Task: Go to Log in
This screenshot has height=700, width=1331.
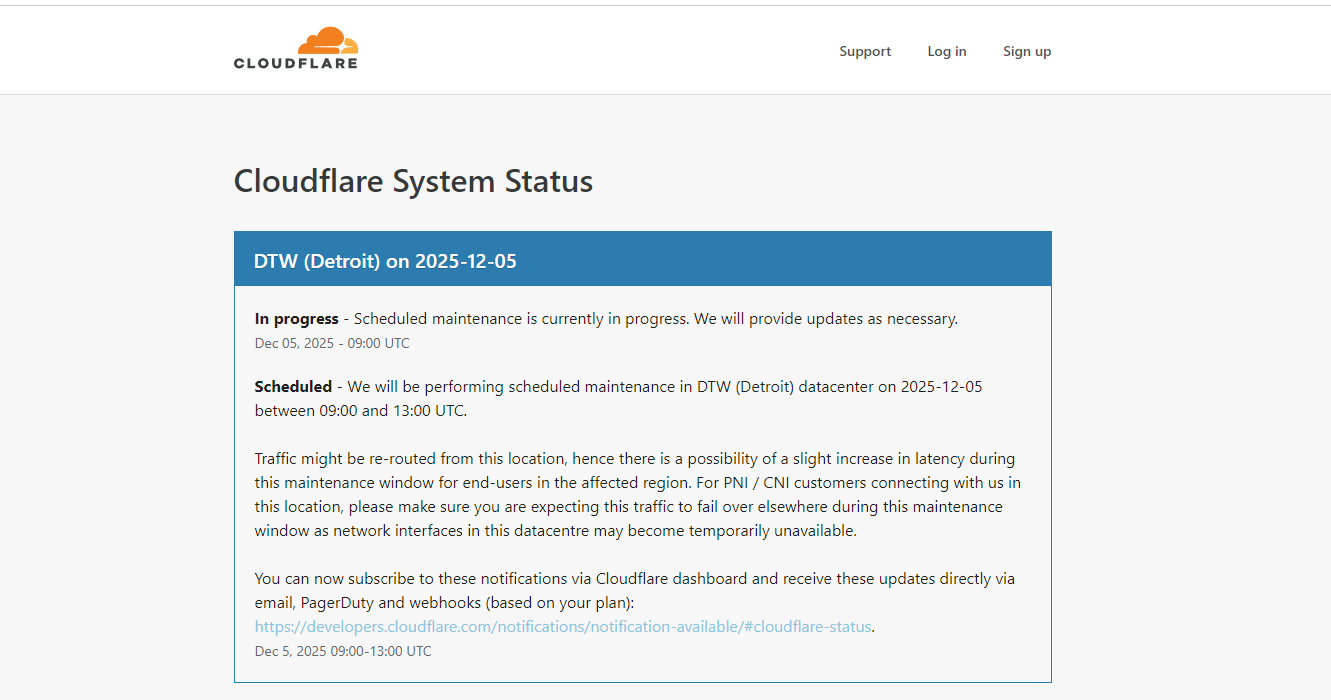Action: tap(946, 51)
